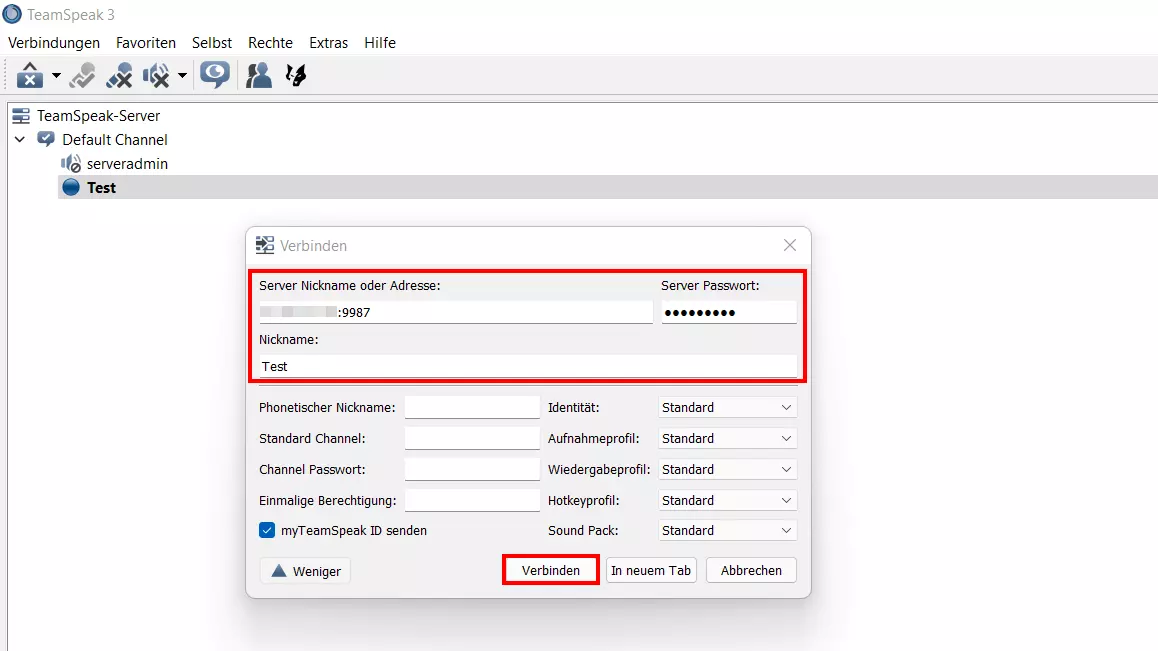Close the Verbinden dialog

[x=789, y=245]
